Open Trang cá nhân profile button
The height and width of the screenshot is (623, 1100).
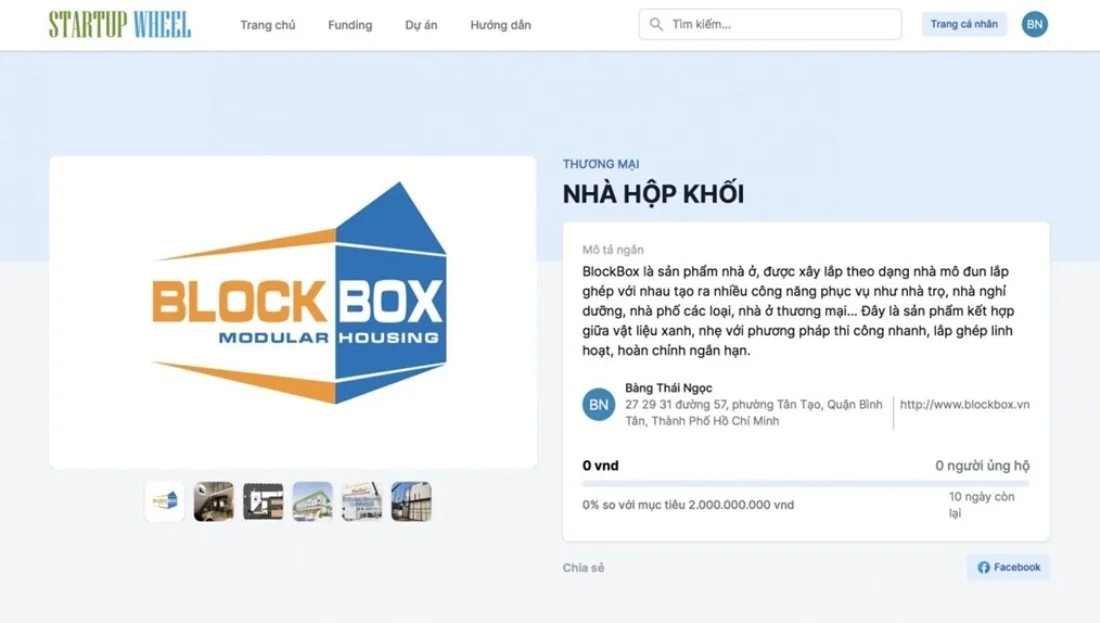[964, 24]
